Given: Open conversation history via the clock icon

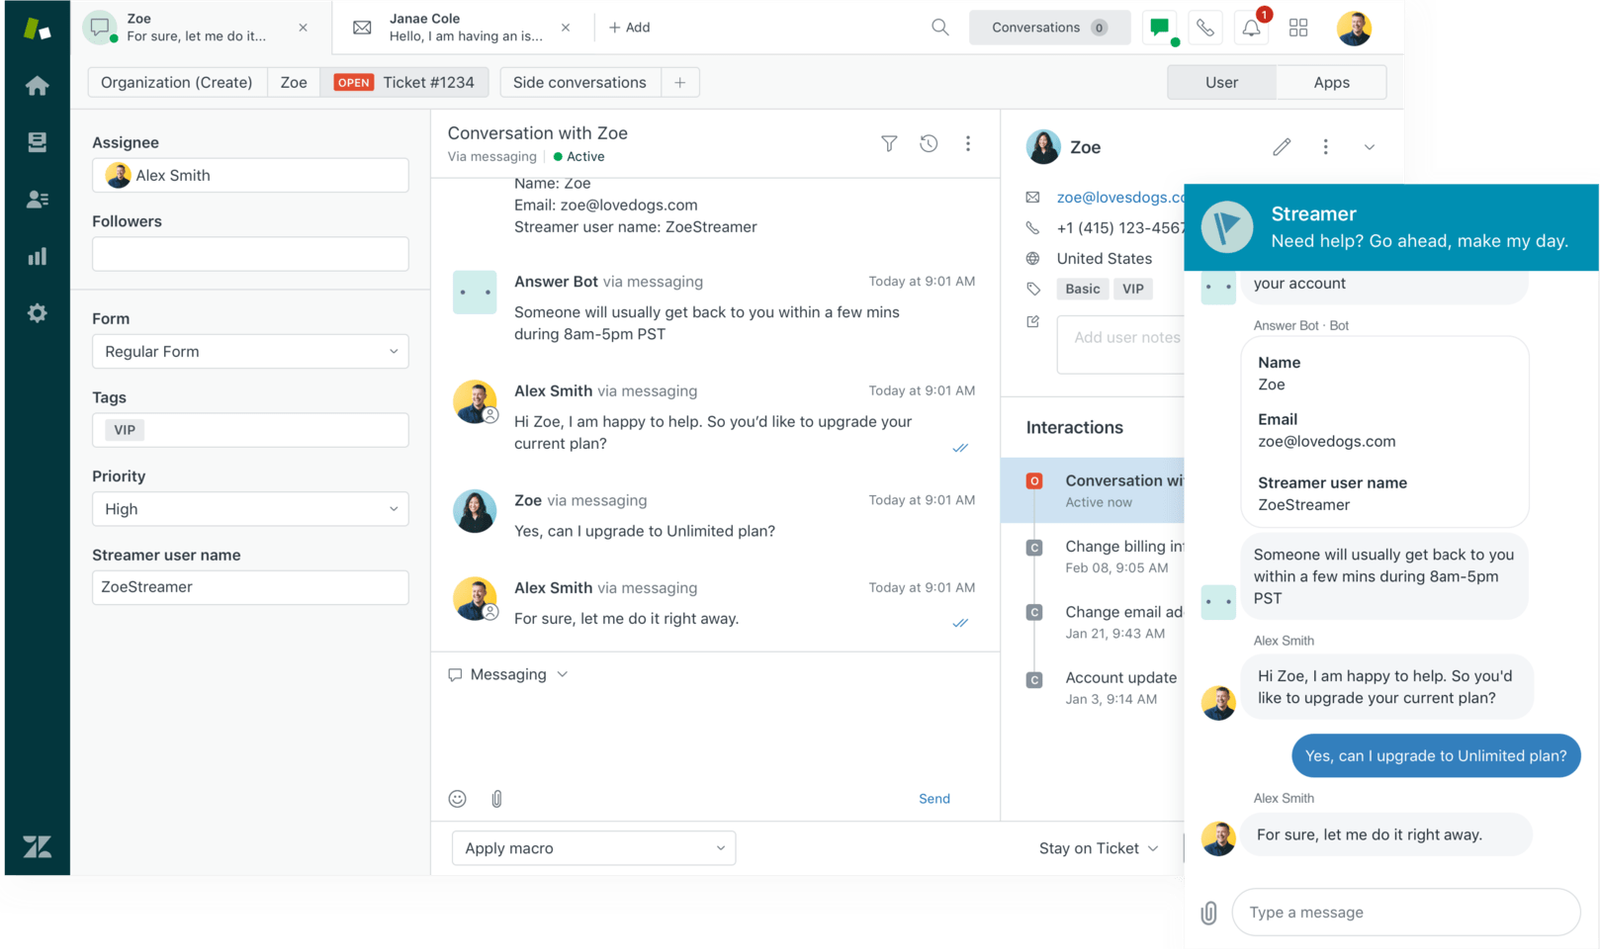Looking at the screenshot, I should [928, 143].
